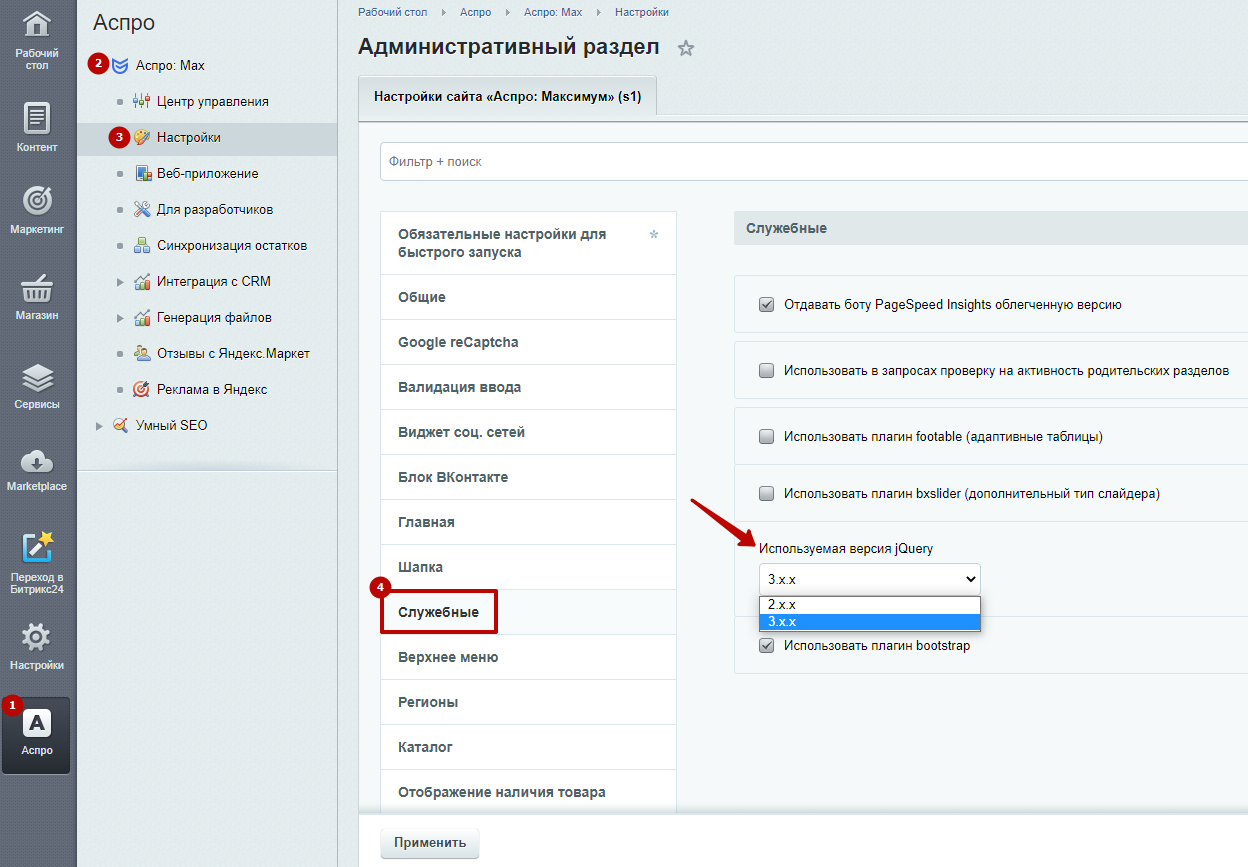Viewport: 1248px width, 867px height.
Task: Click the Фильтр + поиск input field
Action: click(x=814, y=161)
